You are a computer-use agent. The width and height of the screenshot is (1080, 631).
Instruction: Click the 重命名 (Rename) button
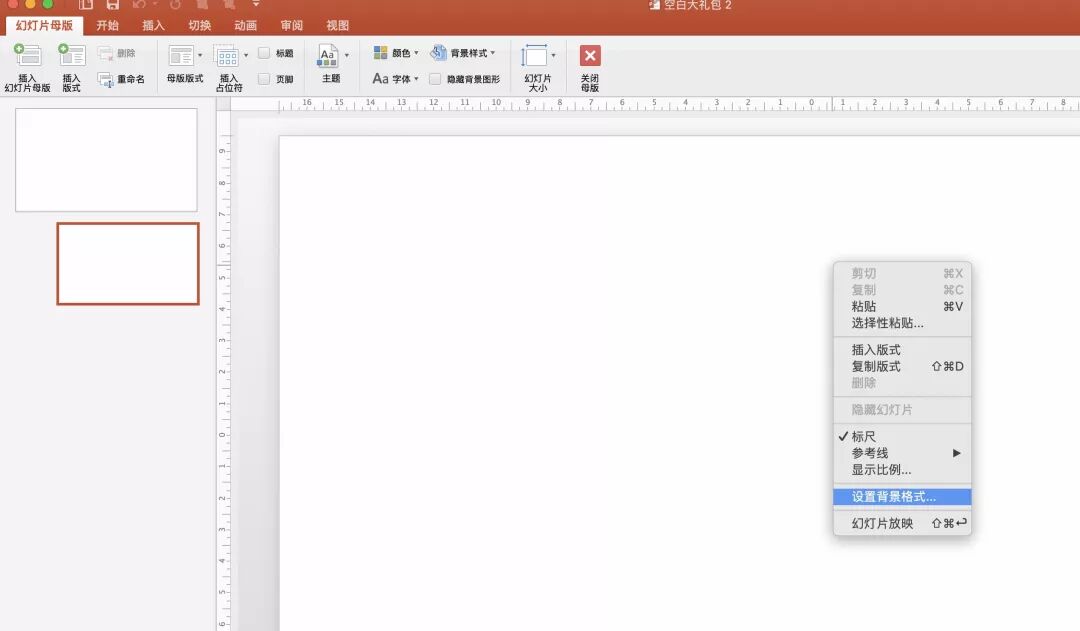pos(121,79)
